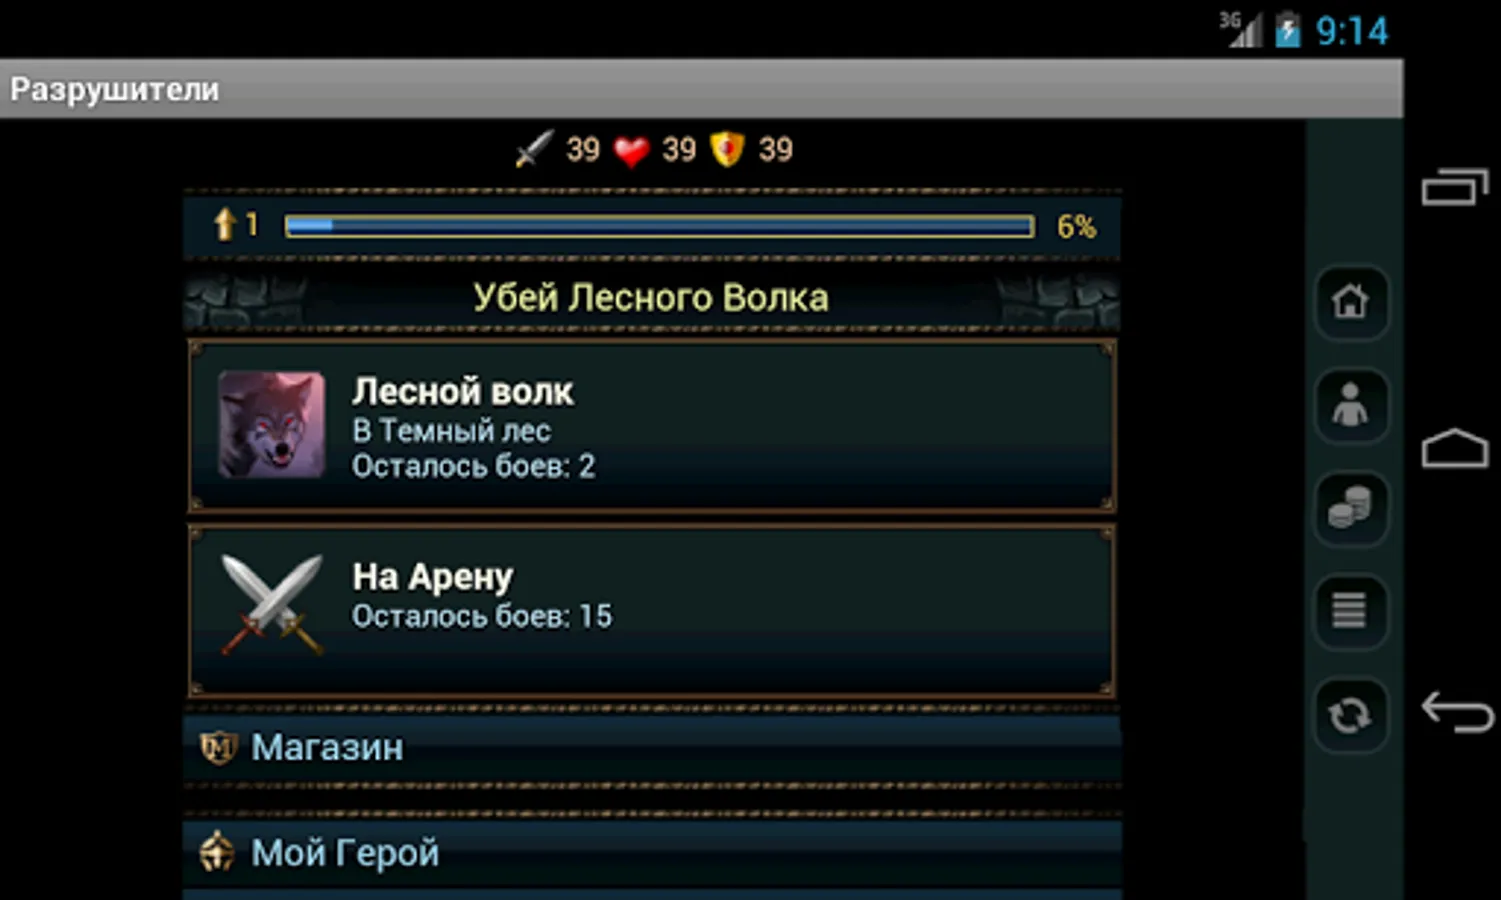Tap the Убей Лесного Волка quest banner
The width and height of the screenshot is (1501, 900).
(x=652, y=297)
